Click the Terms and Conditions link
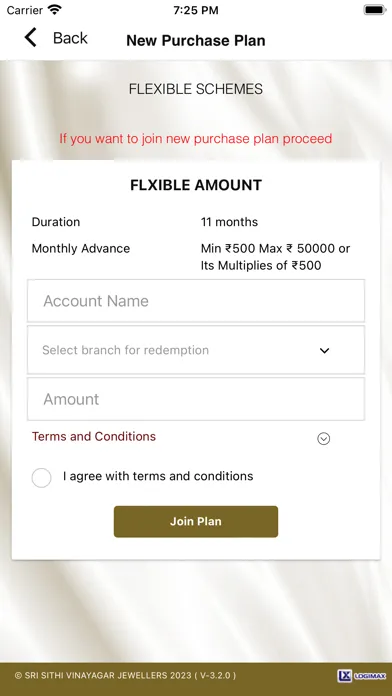392x696 pixels. click(x=94, y=436)
